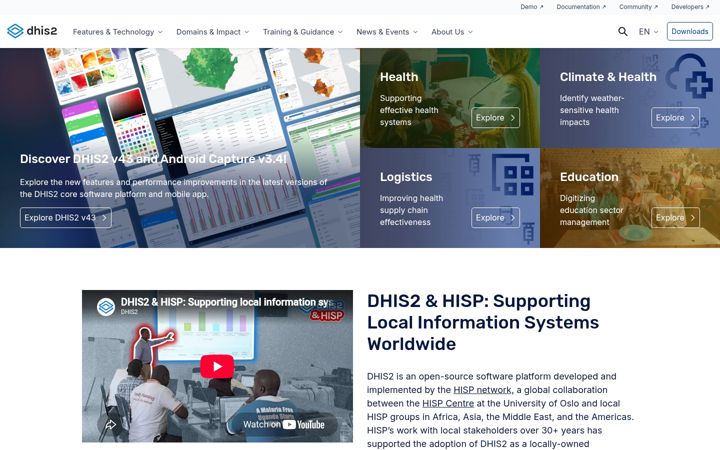This screenshot has width=720, height=450.
Task: Open the EN language dropdown
Action: click(x=648, y=32)
